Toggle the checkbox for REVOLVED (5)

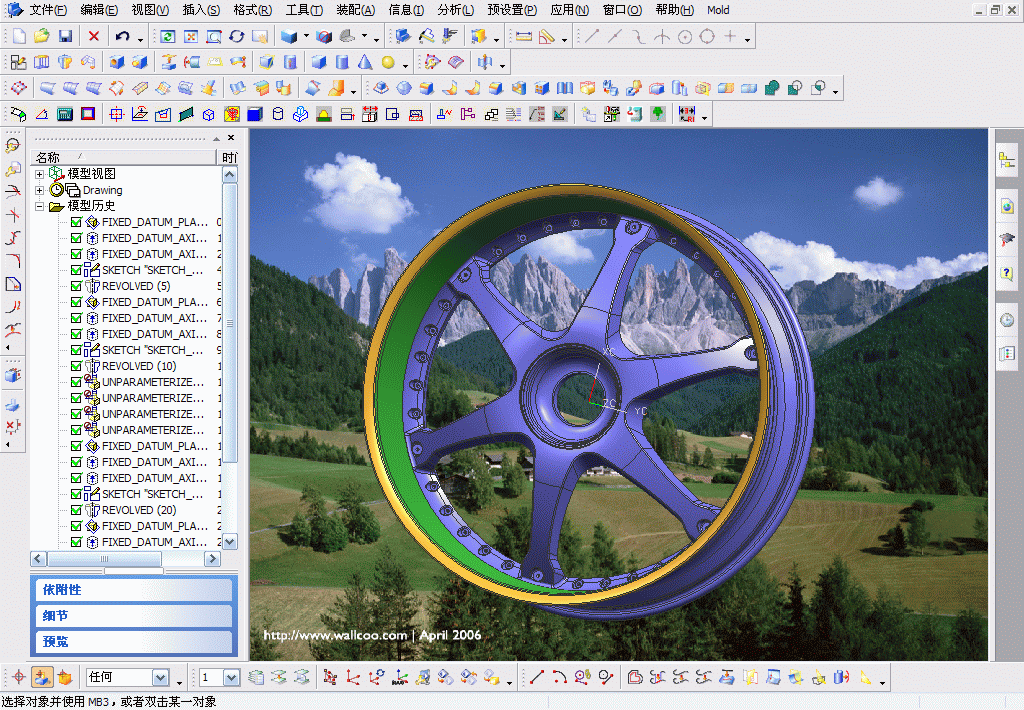[76, 286]
